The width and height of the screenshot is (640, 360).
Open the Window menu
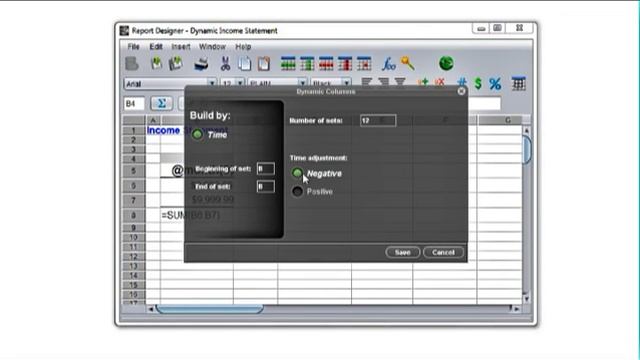point(212,47)
